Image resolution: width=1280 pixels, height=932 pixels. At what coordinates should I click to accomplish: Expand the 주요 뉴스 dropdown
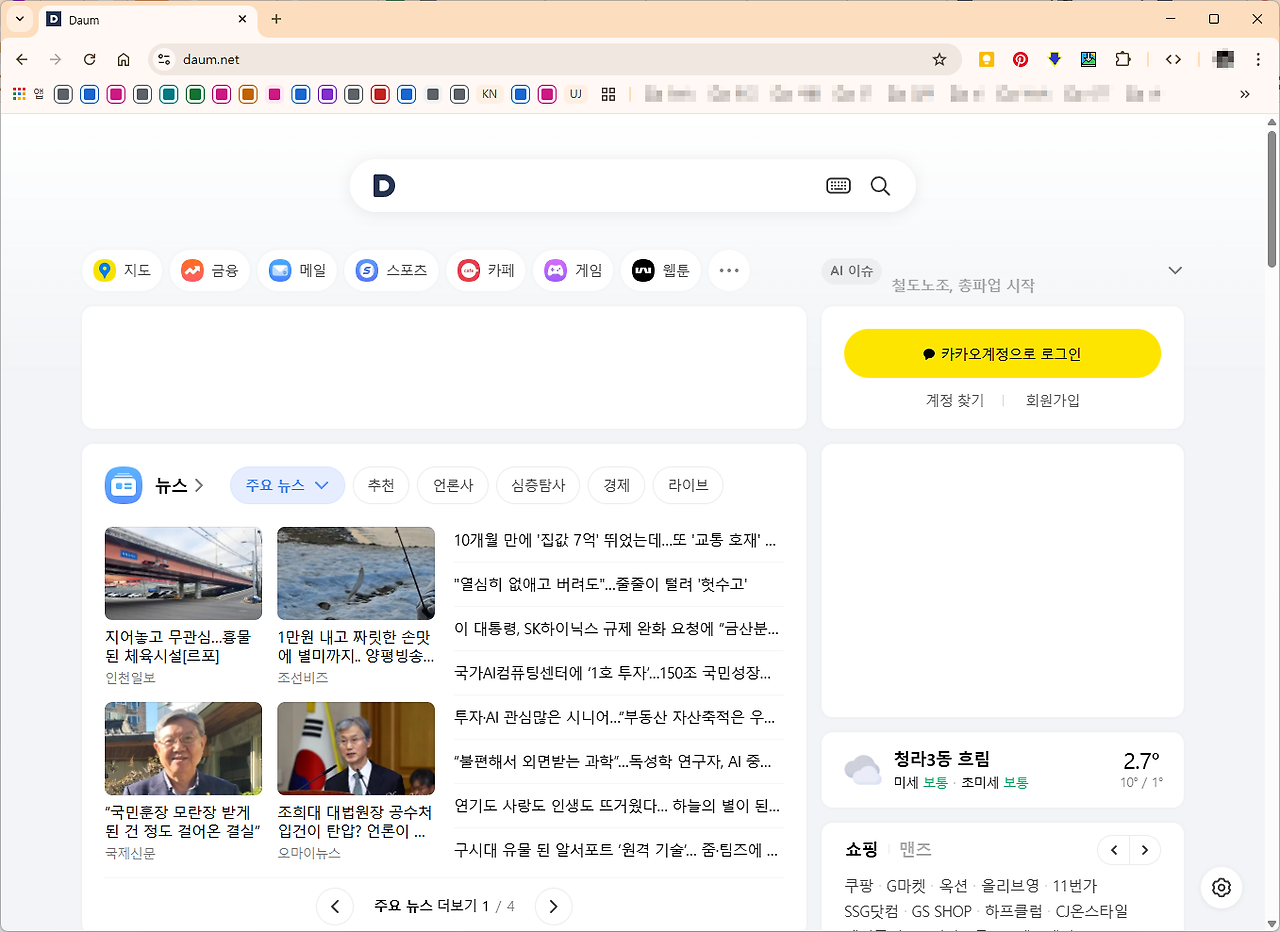pyautogui.click(x=288, y=485)
